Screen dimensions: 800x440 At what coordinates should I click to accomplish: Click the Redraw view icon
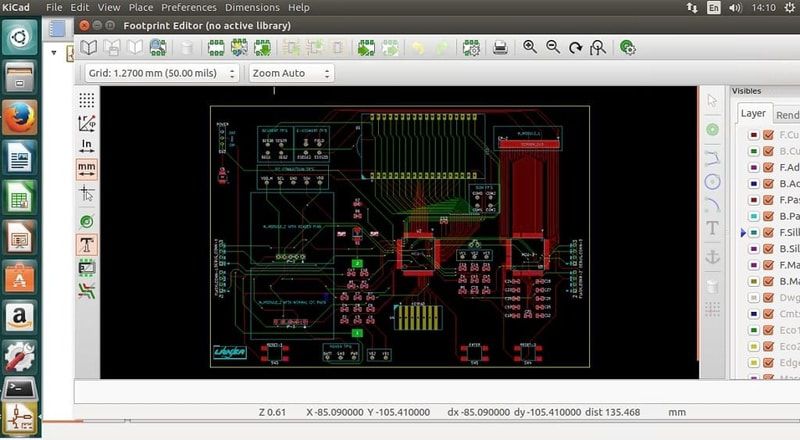click(x=576, y=48)
